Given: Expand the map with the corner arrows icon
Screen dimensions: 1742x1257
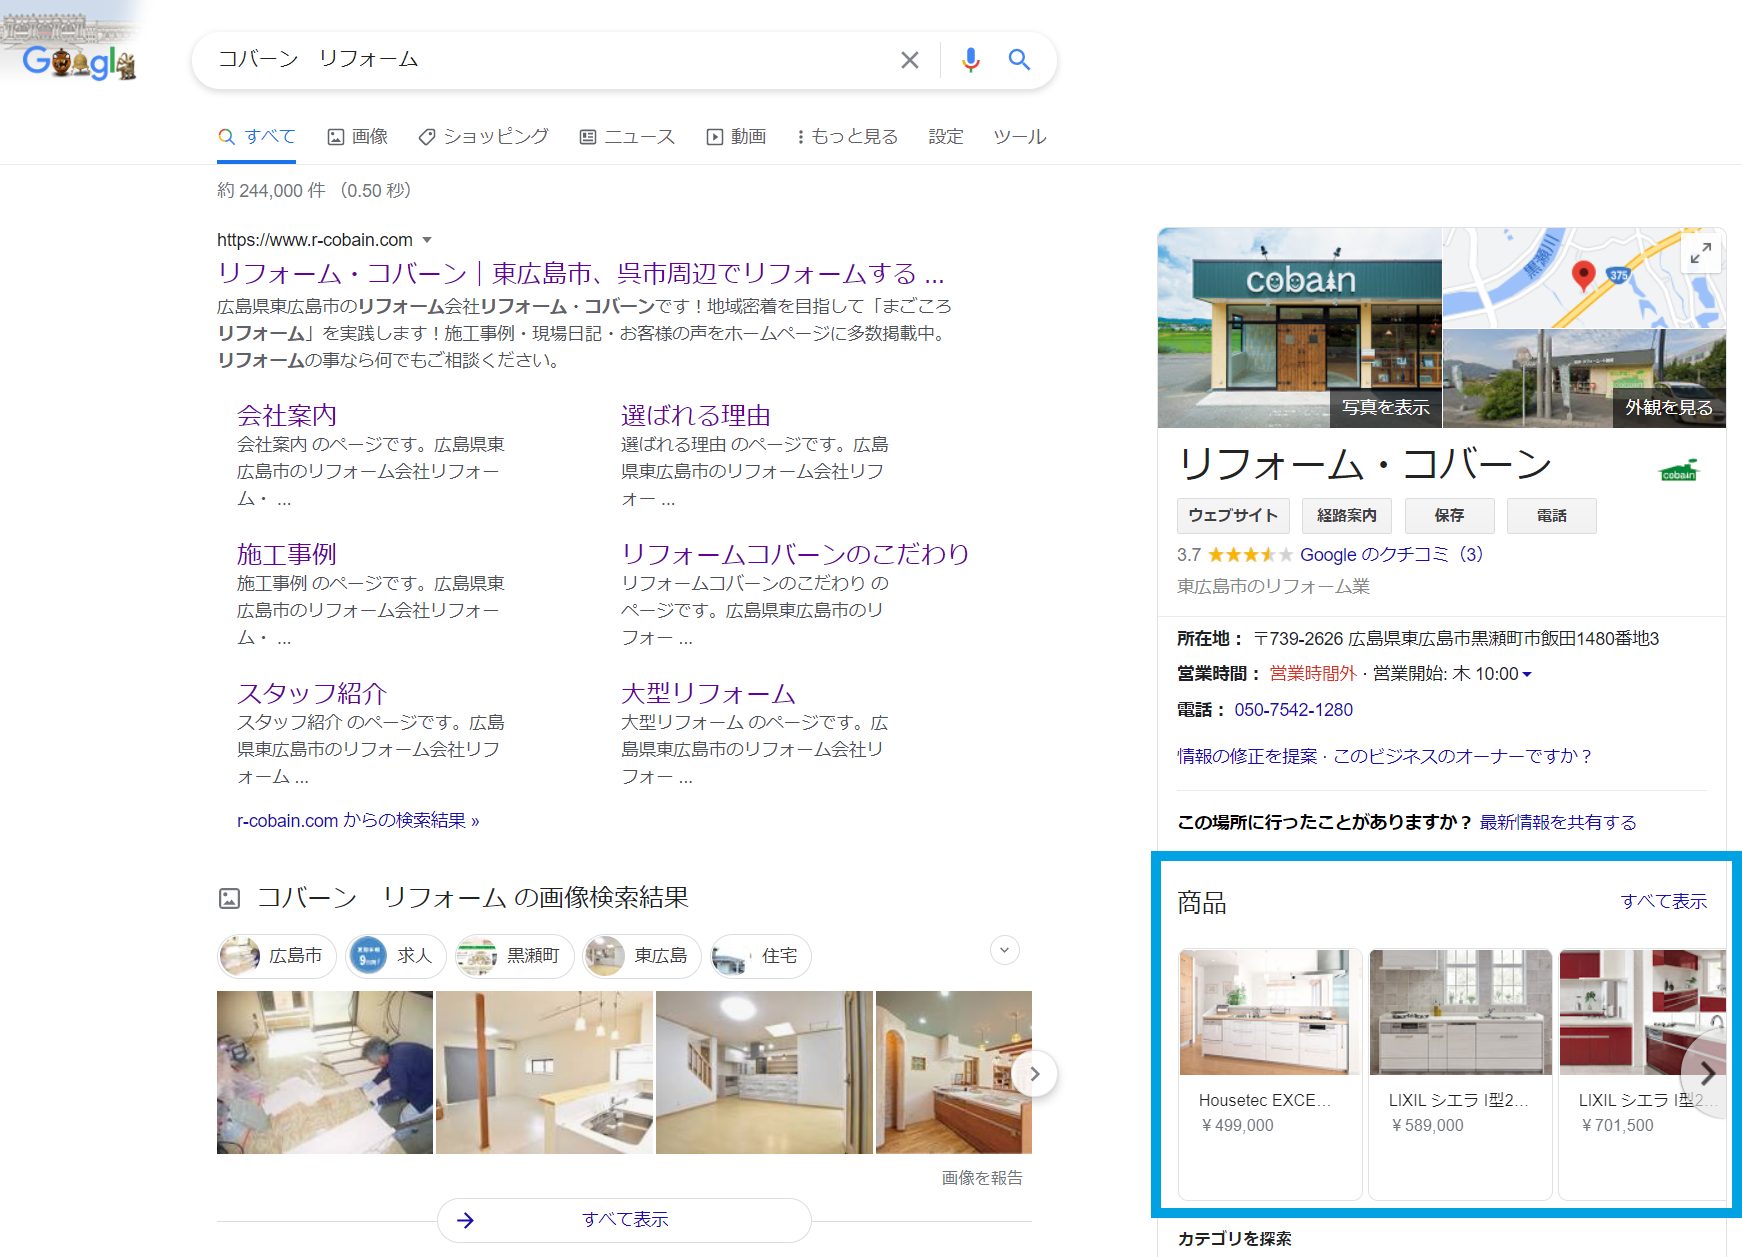Looking at the screenshot, I should [1701, 254].
